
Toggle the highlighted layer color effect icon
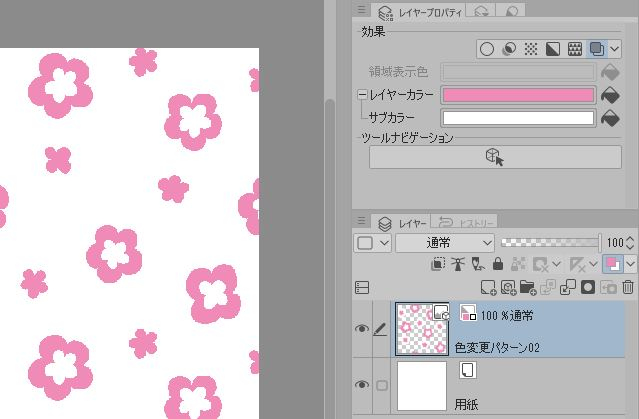pyautogui.click(x=597, y=49)
